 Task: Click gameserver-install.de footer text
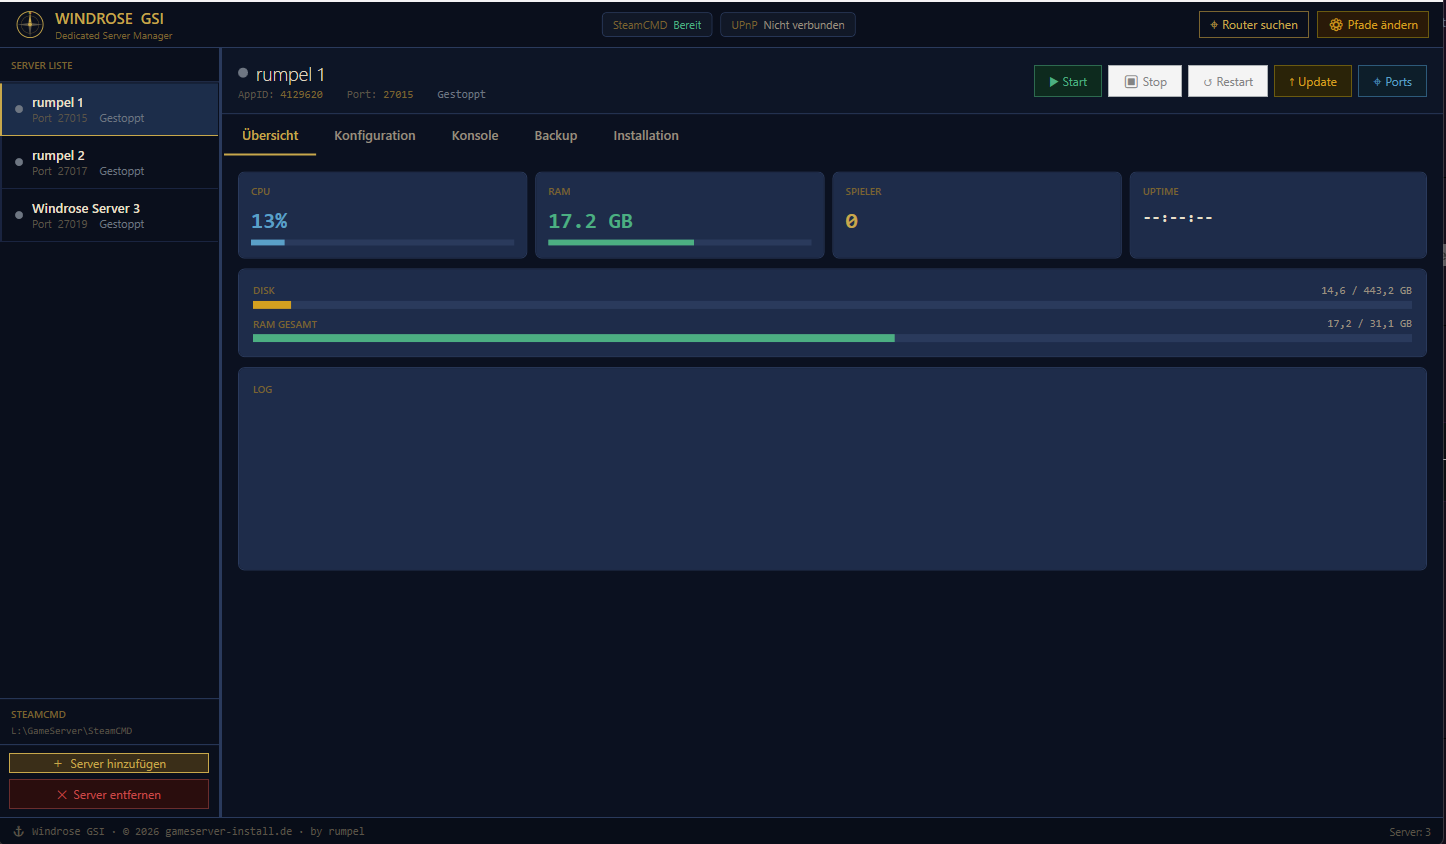228,831
